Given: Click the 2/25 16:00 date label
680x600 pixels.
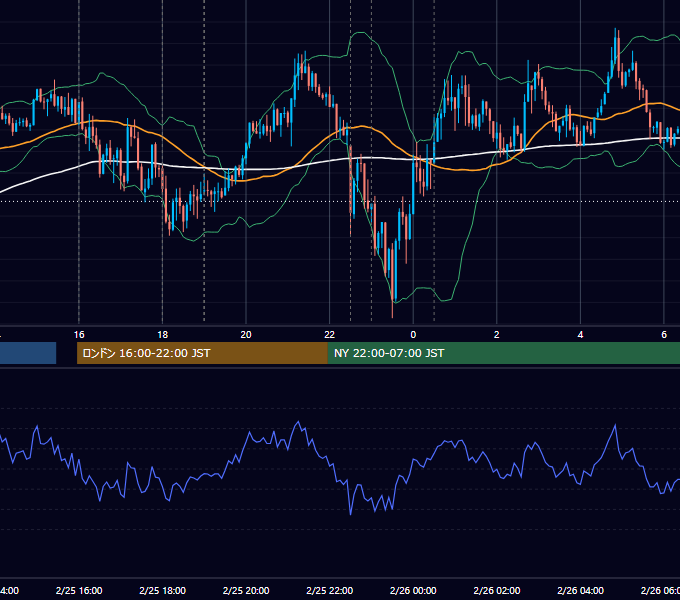Looking at the screenshot, I should [x=79, y=590].
